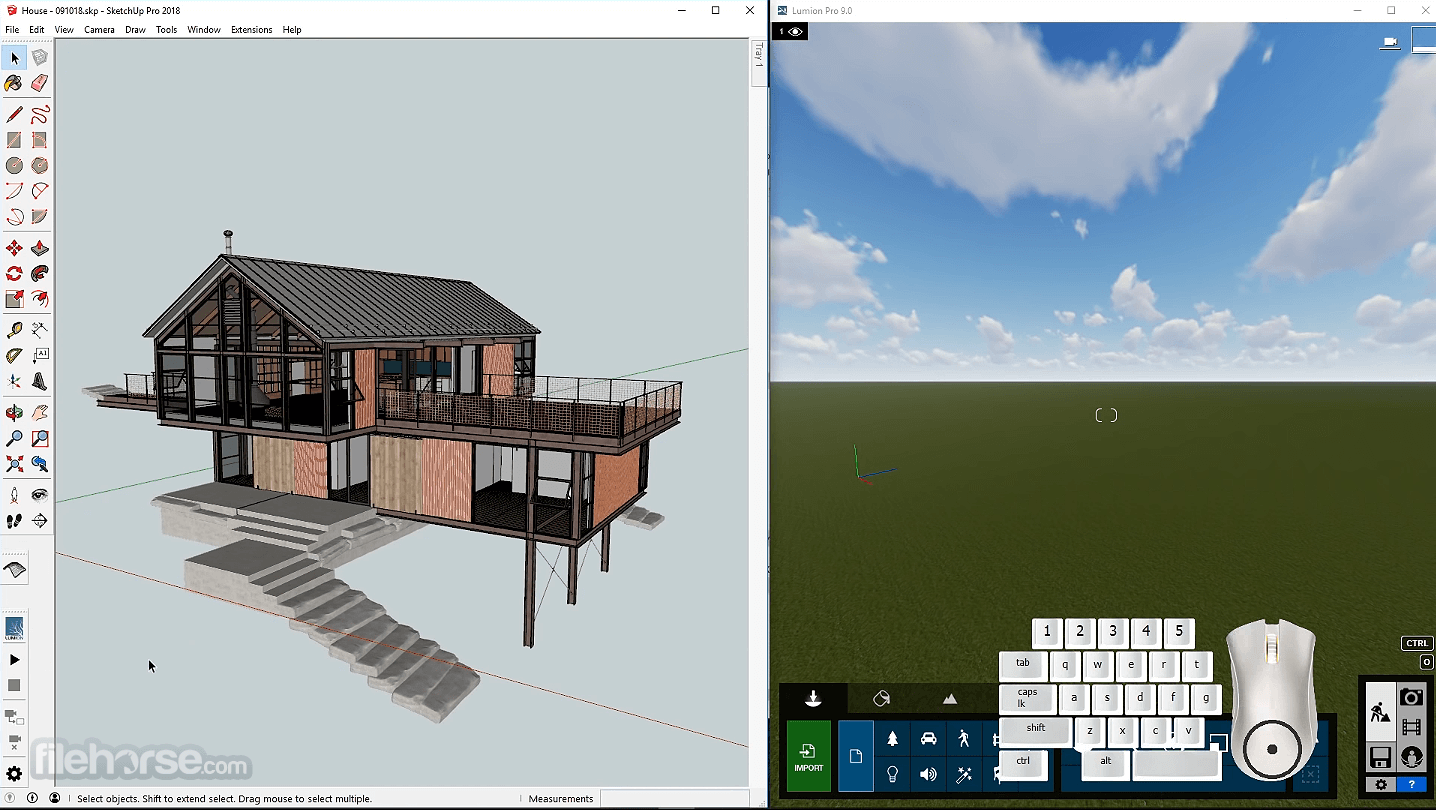The image size is (1436, 810).
Task: Open Lumion Photo mode camera icon
Action: tap(1411, 697)
